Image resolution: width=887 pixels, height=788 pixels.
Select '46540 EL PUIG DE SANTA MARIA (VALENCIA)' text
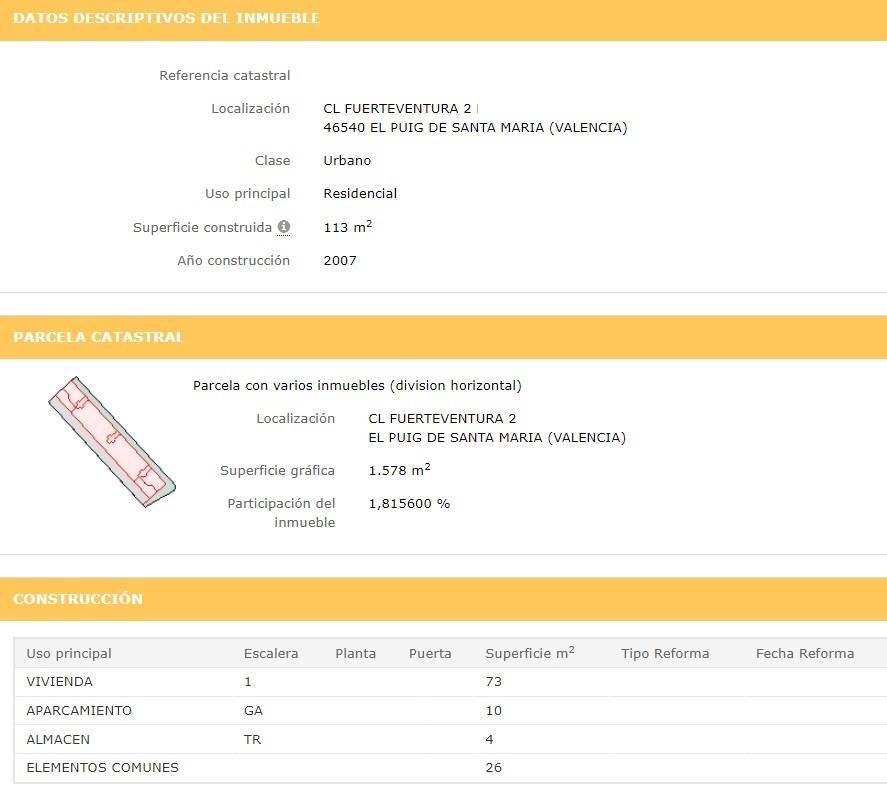coord(475,128)
